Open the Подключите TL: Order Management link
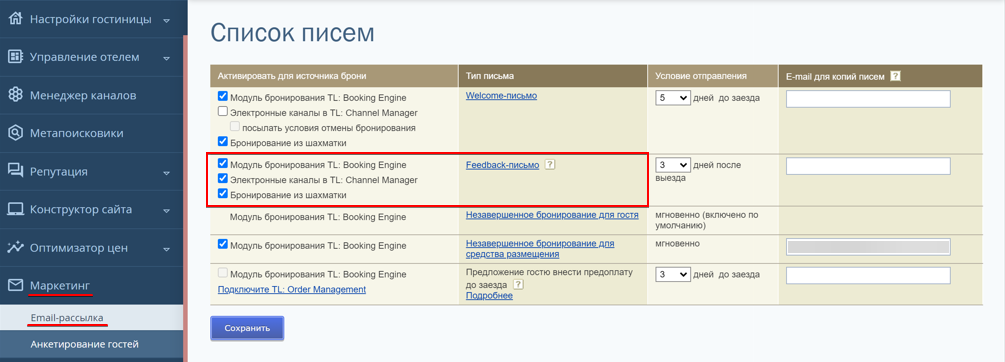 coord(292,290)
